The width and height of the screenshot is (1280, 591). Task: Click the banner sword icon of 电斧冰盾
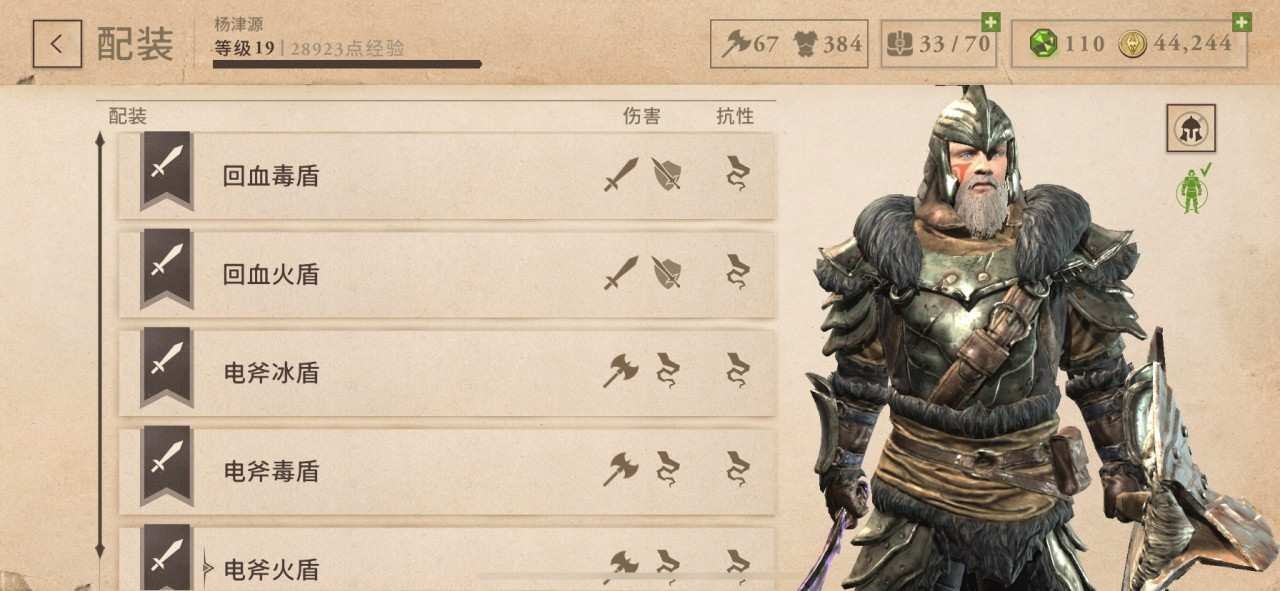tap(166, 366)
